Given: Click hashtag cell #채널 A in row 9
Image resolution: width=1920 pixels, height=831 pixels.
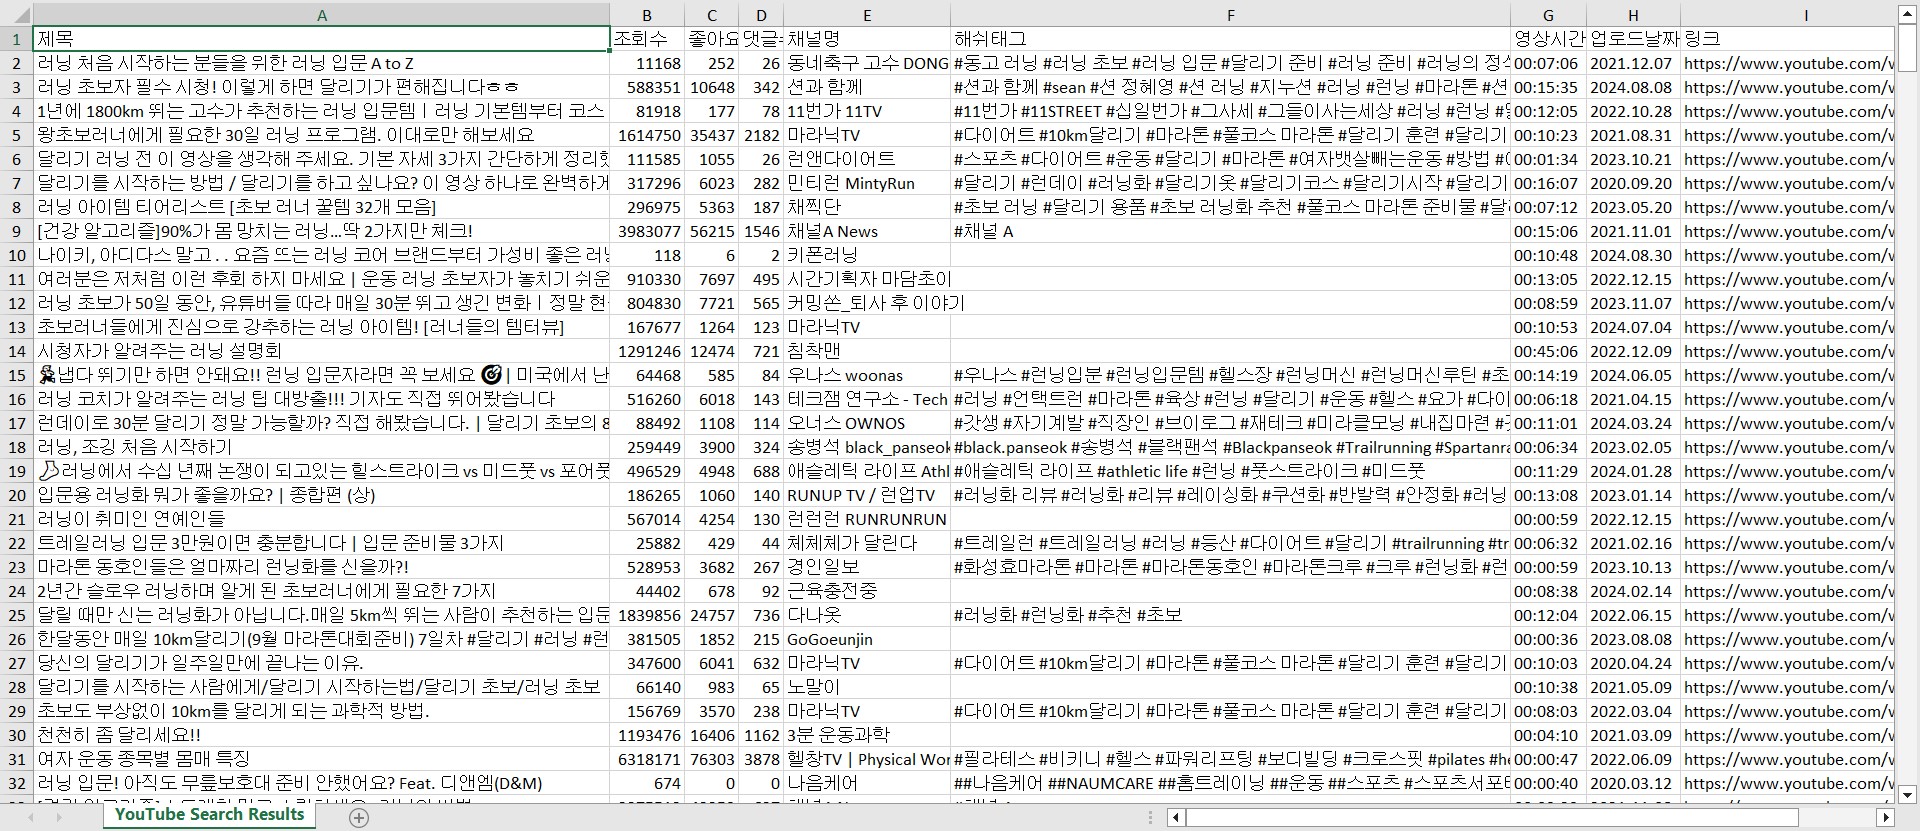Looking at the screenshot, I should 1230,231.
